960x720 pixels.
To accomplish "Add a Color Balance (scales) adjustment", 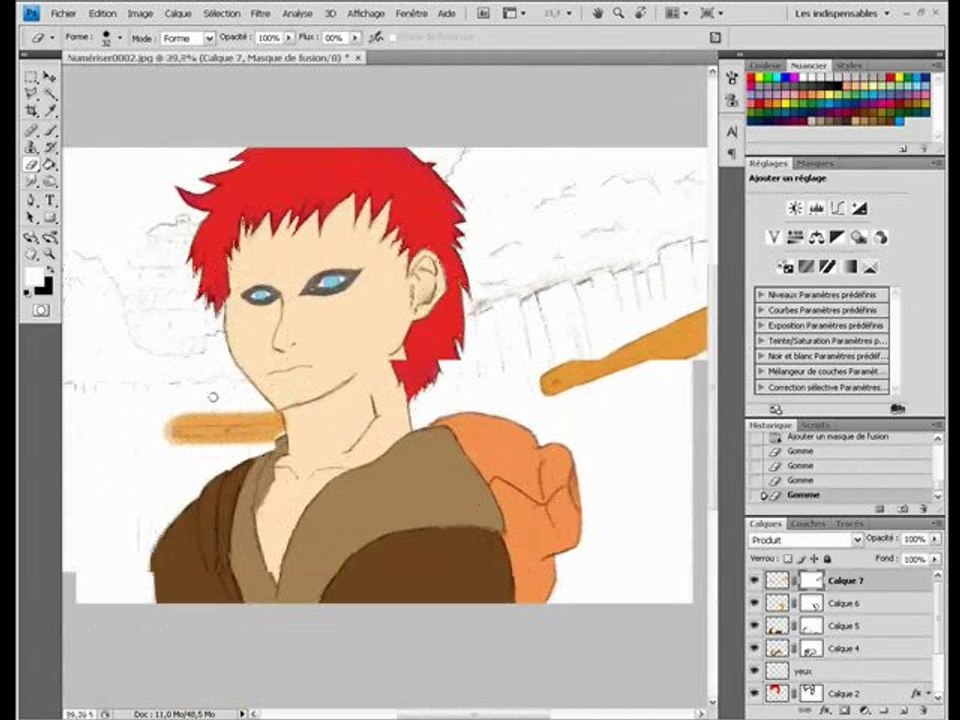I will (816, 238).
